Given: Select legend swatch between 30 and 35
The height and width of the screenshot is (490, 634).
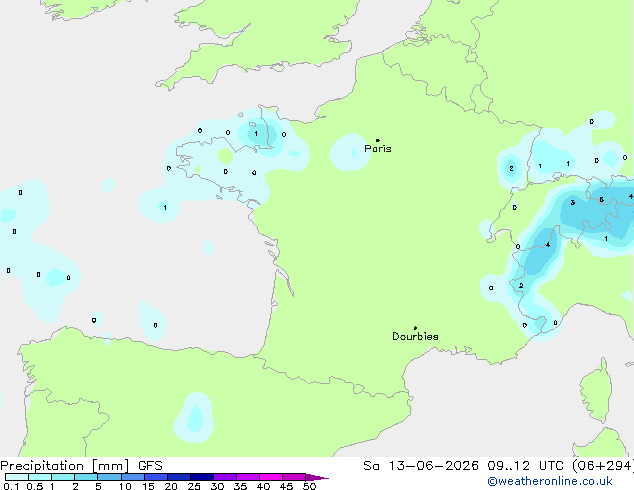Looking at the screenshot, I should coord(225,477).
